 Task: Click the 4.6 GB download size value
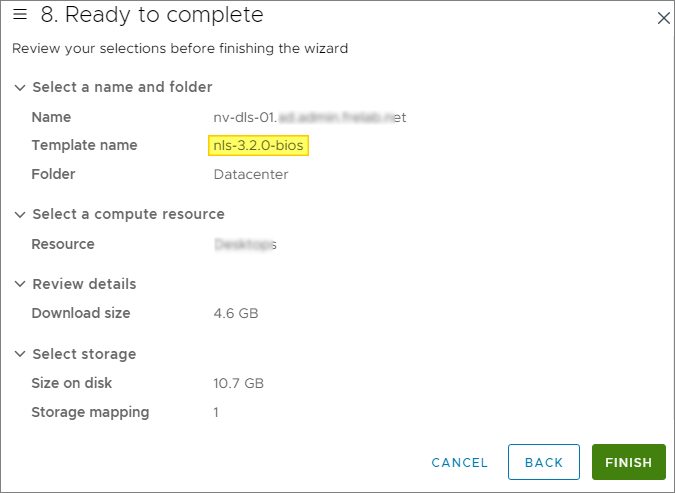pyautogui.click(x=236, y=313)
